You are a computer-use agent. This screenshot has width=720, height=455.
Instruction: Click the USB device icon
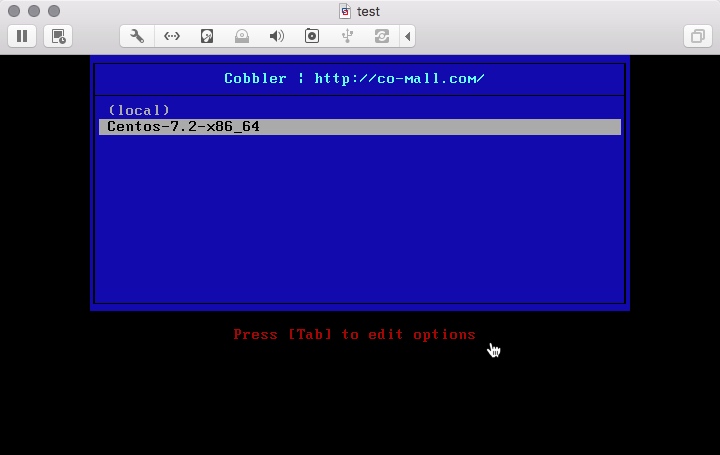click(347, 36)
